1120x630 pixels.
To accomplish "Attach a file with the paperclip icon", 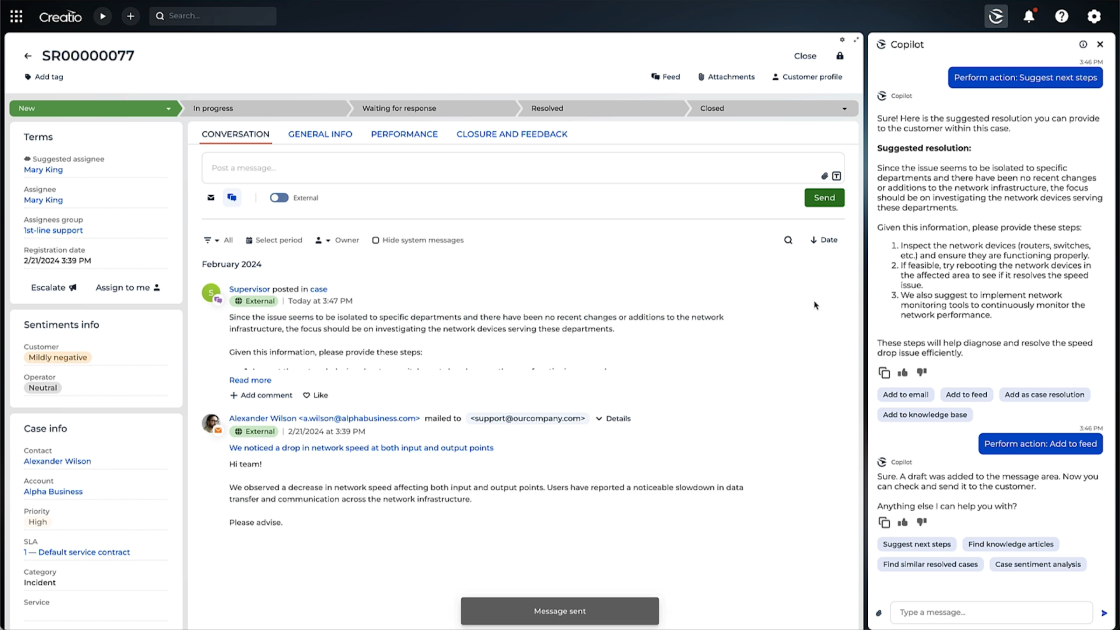I will click(x=825, y=175).
